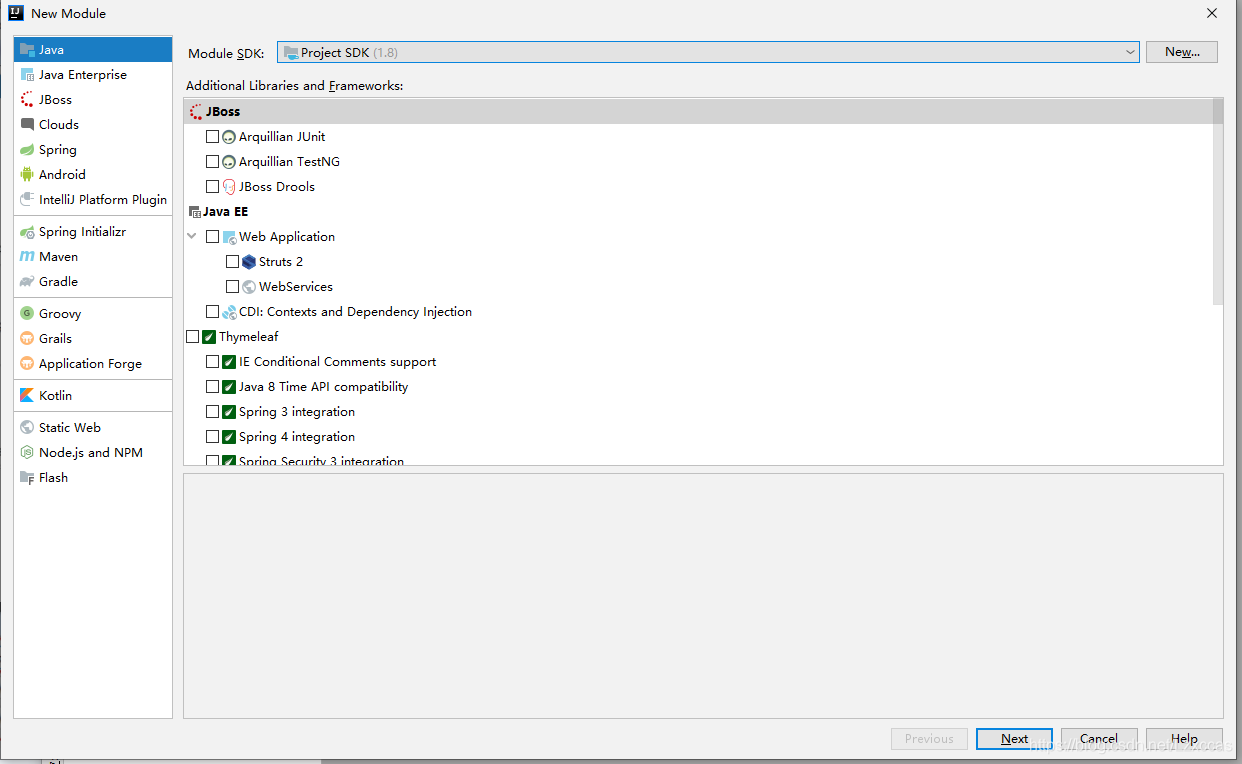Viewport: 1242px width, 764px height.
Task: Click the Struts 2 icon
Action: pos(249,261)
